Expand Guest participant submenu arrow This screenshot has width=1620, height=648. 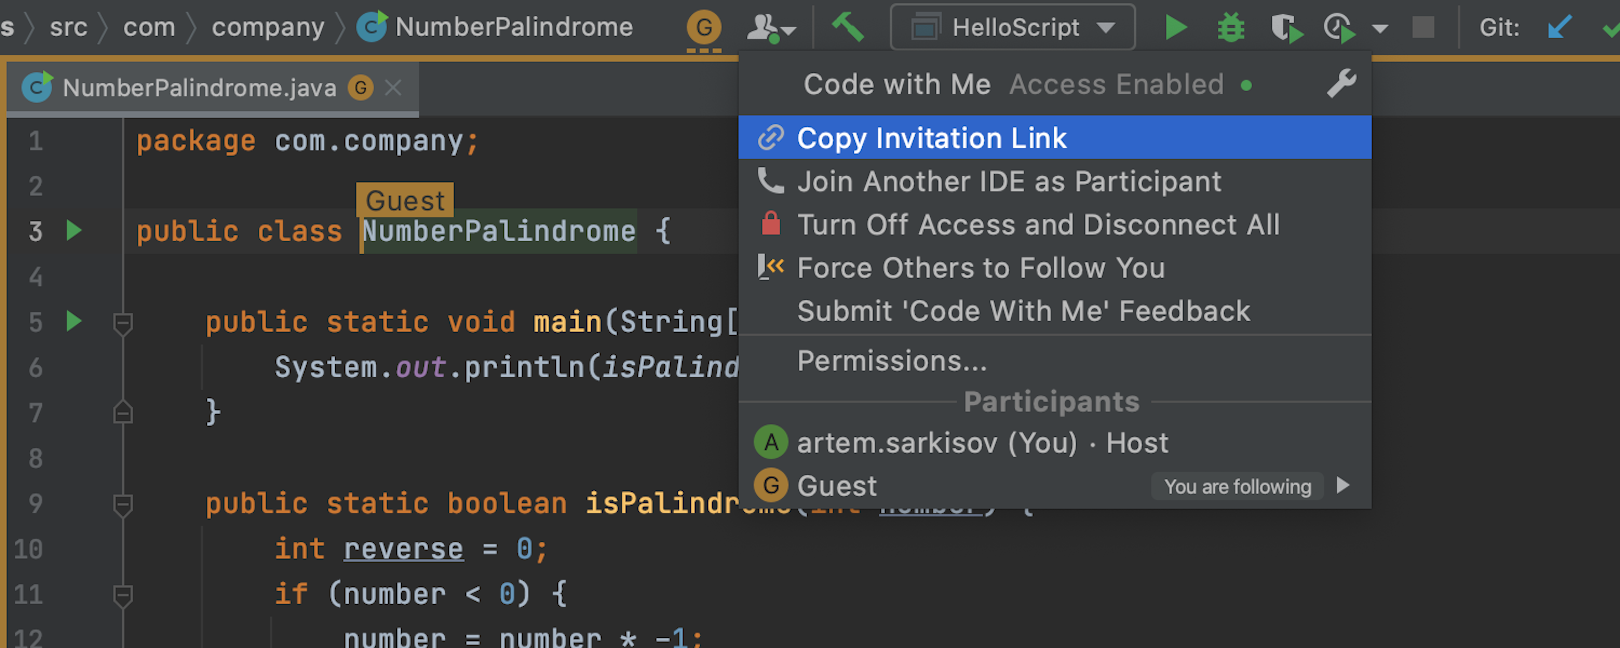coord(1343,486)
